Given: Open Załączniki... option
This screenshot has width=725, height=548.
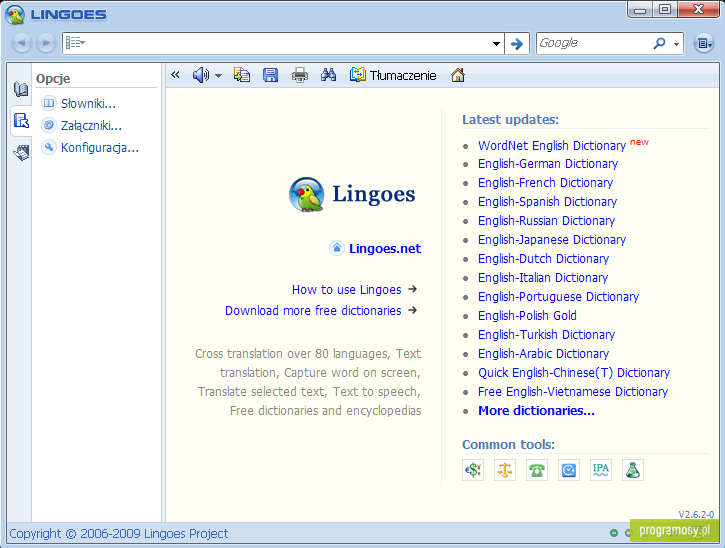Looking at the screenshot, I should tap(91, 126).
